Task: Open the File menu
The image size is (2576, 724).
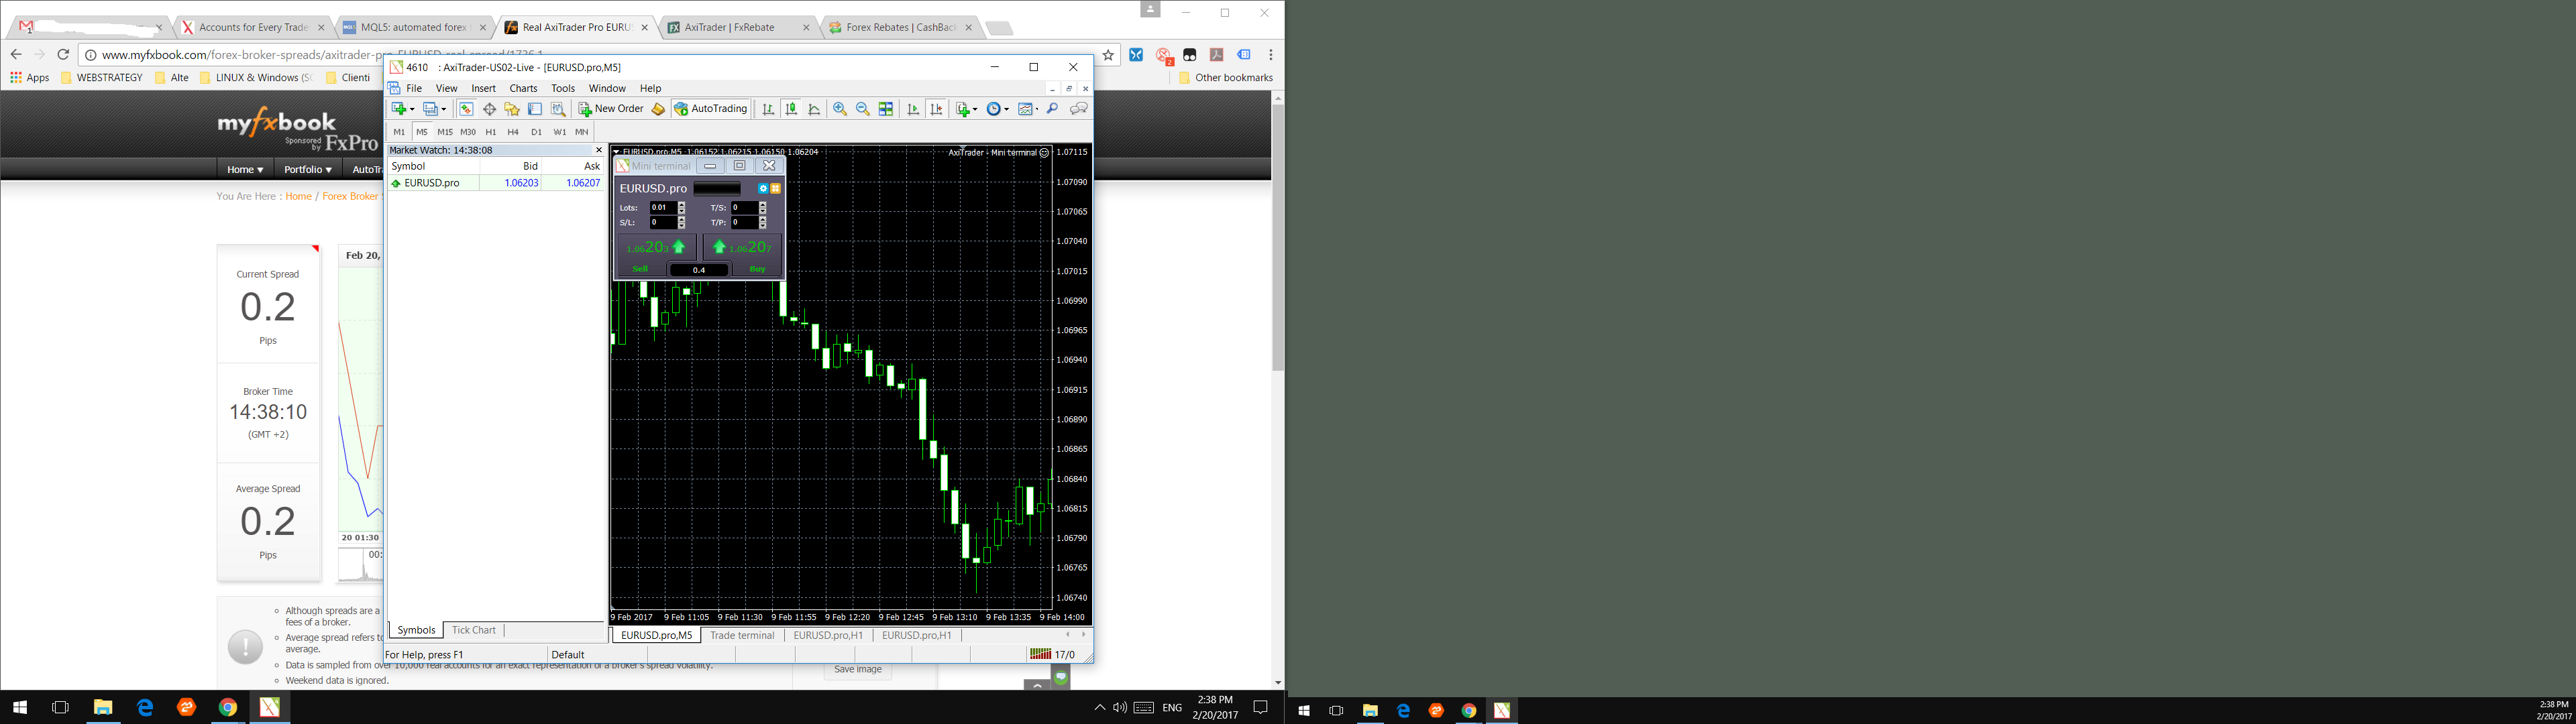Action: point(414,88)
